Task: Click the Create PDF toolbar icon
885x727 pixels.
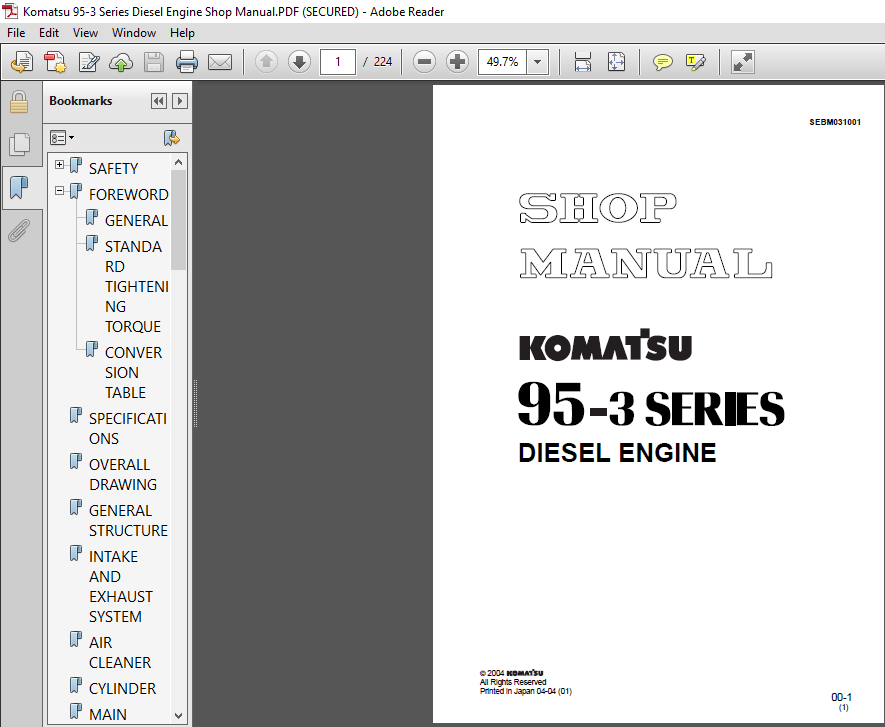Action: coord(55,62)
